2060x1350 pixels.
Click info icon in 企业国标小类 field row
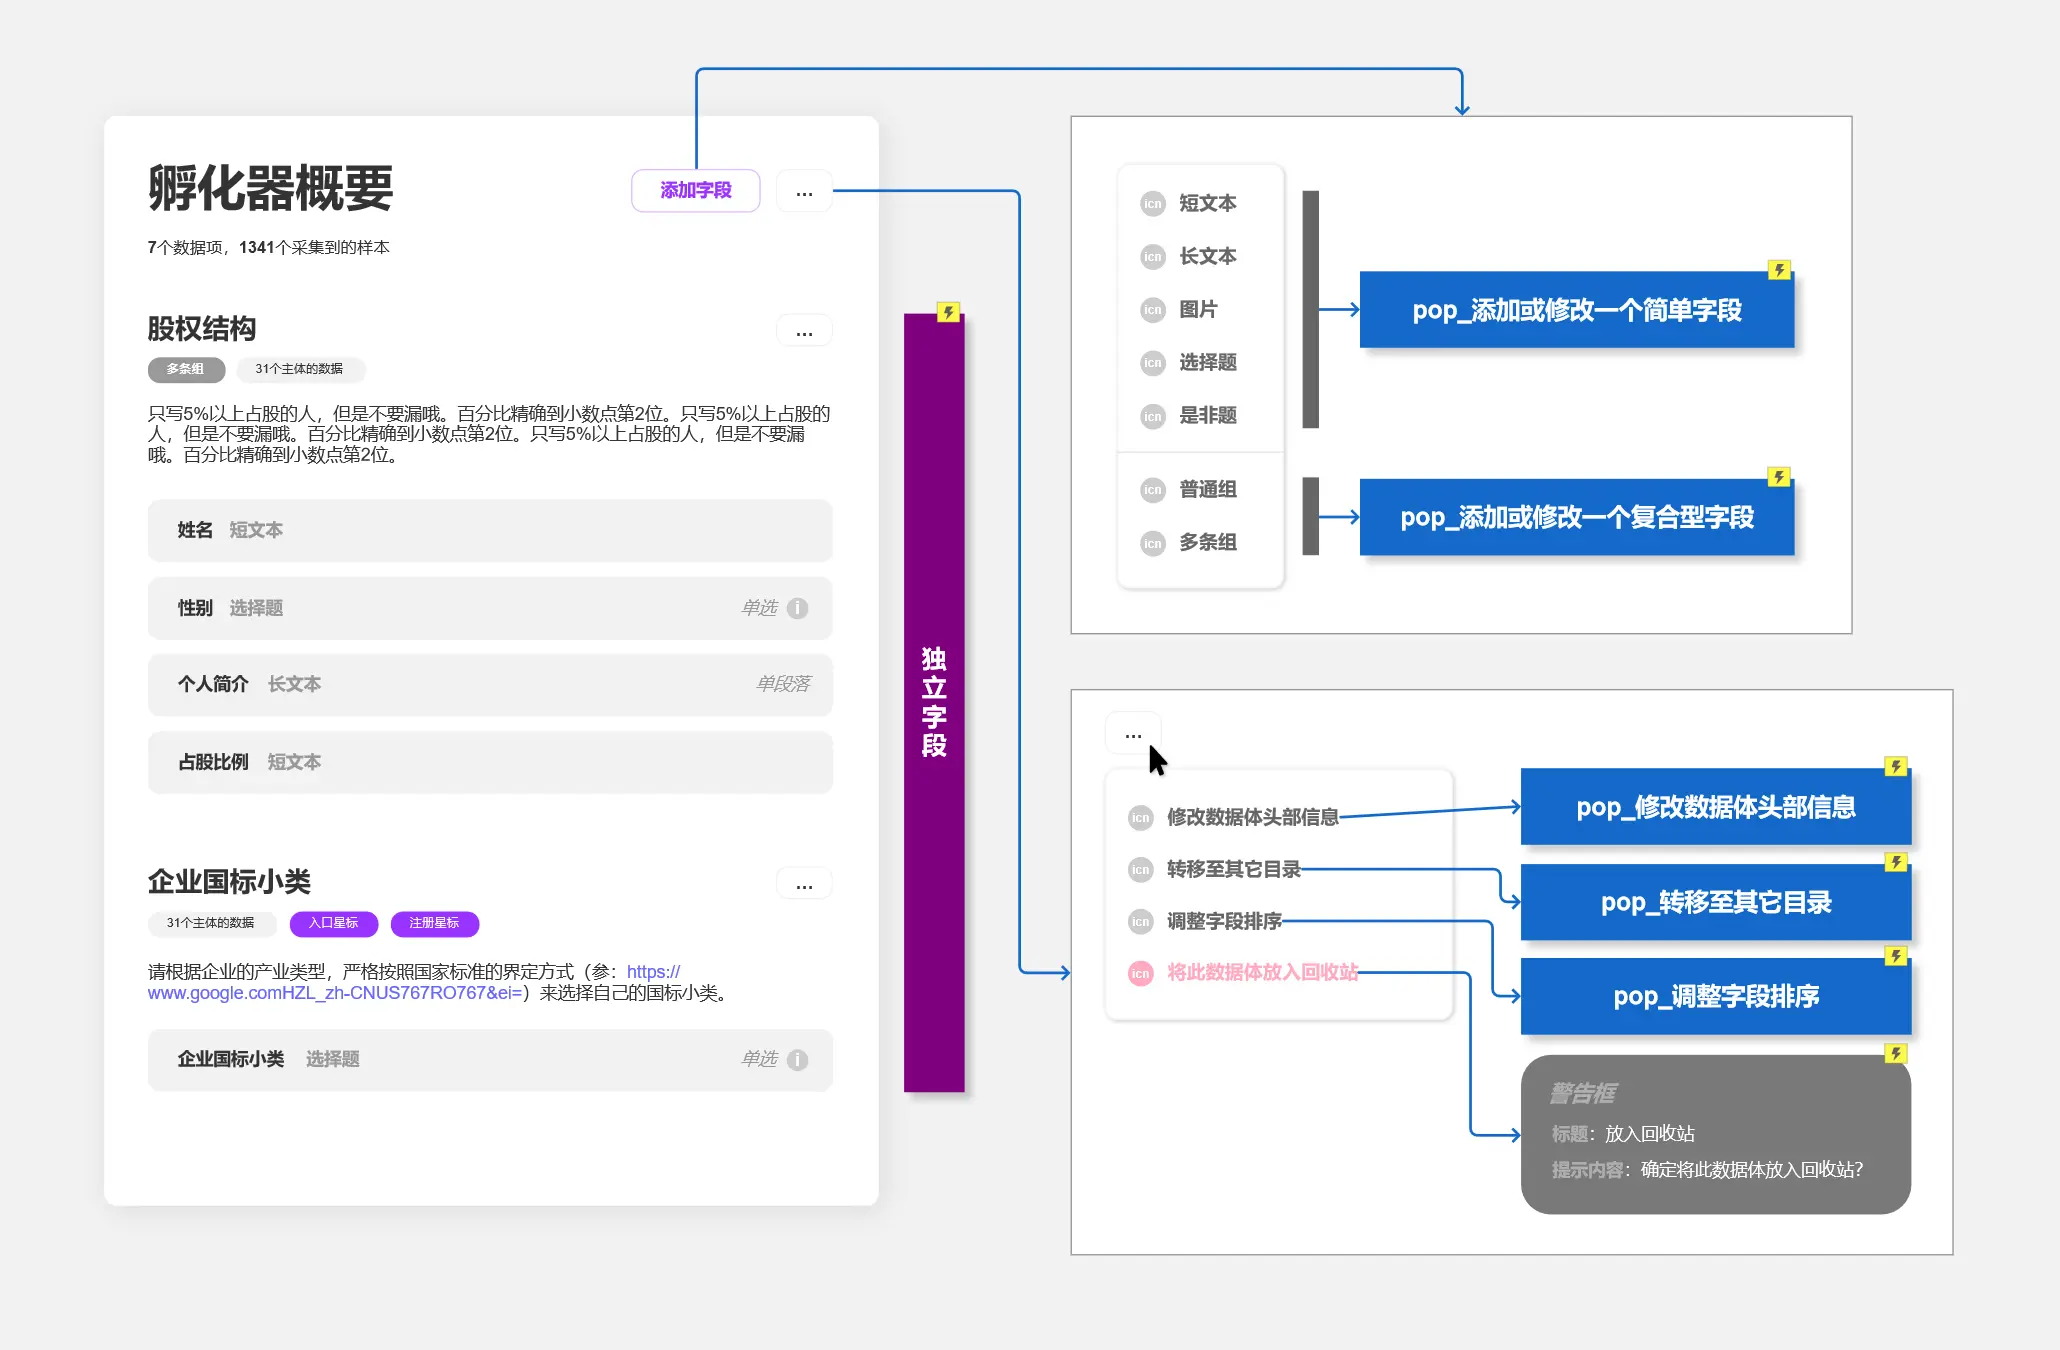pos(797,1060)
